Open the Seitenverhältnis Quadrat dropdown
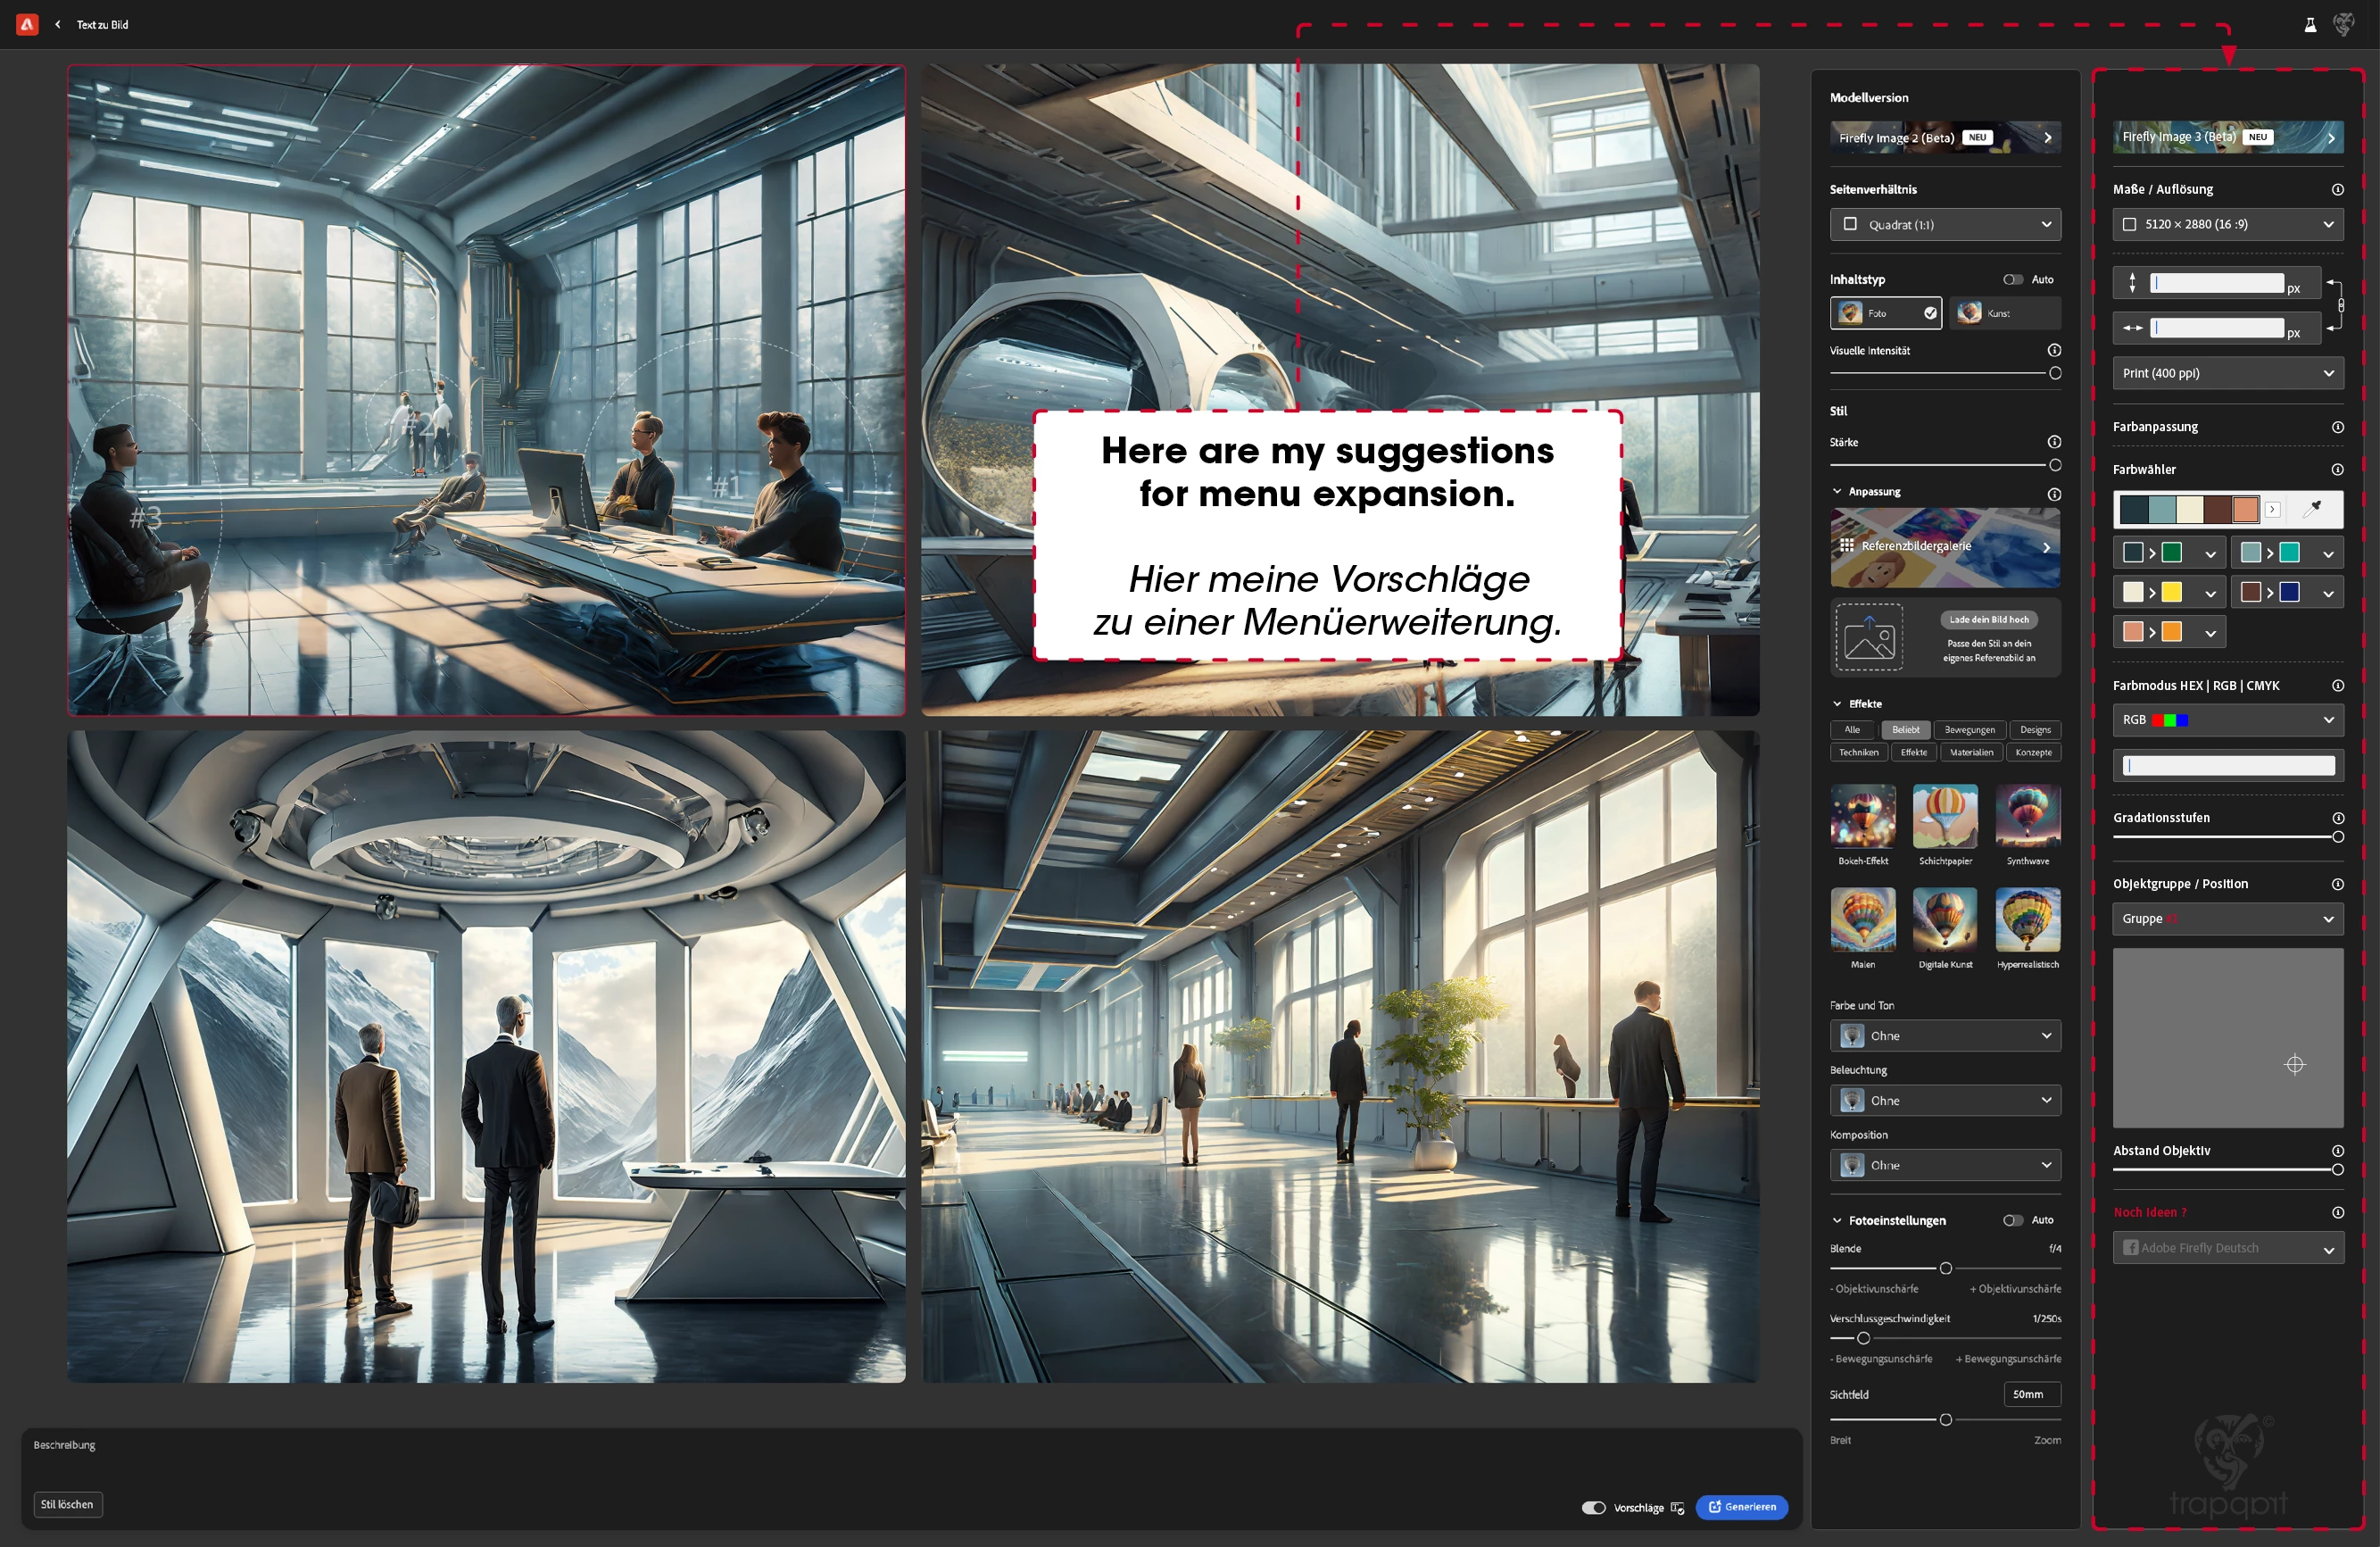 (x=1945, y=224)
